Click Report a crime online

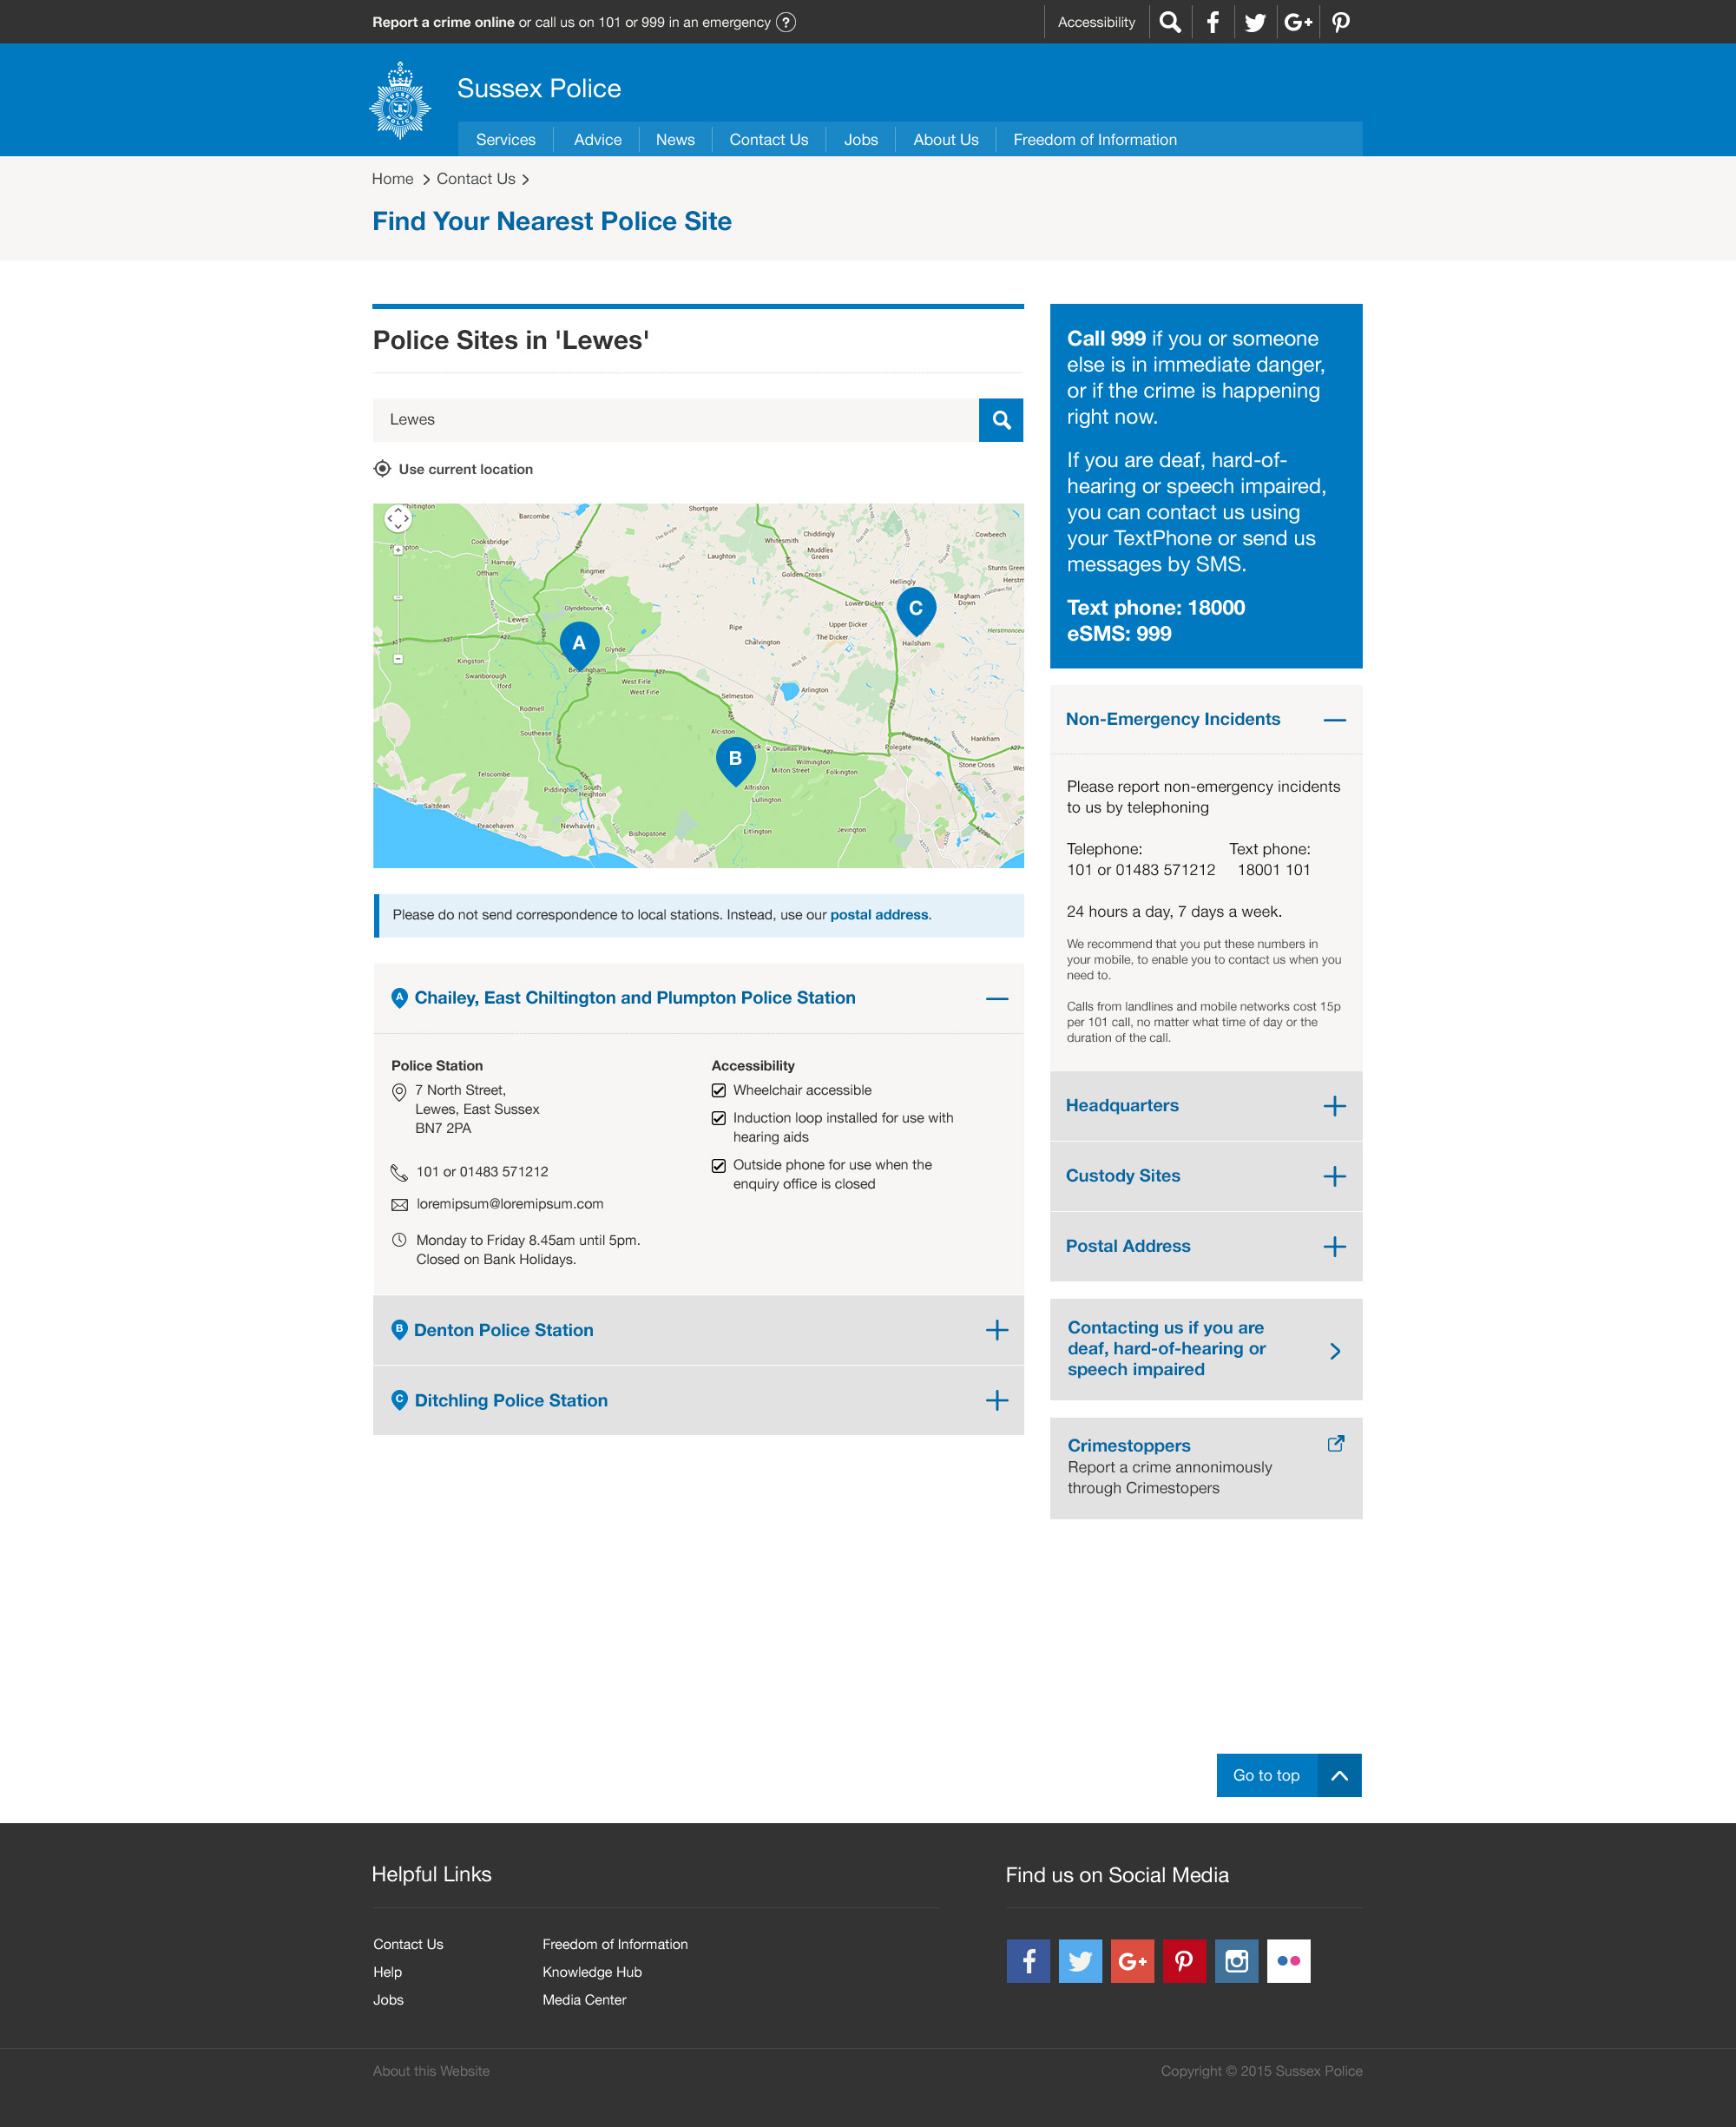[x=443, y=21]
